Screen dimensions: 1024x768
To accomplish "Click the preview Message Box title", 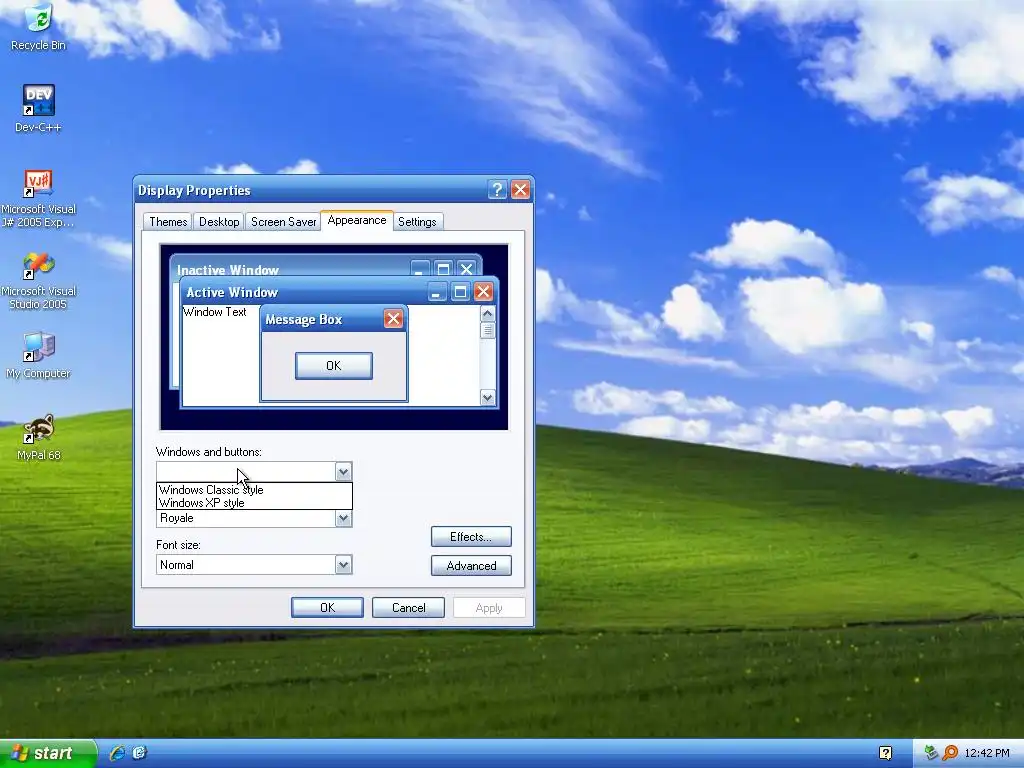I will tap(304, 319).
